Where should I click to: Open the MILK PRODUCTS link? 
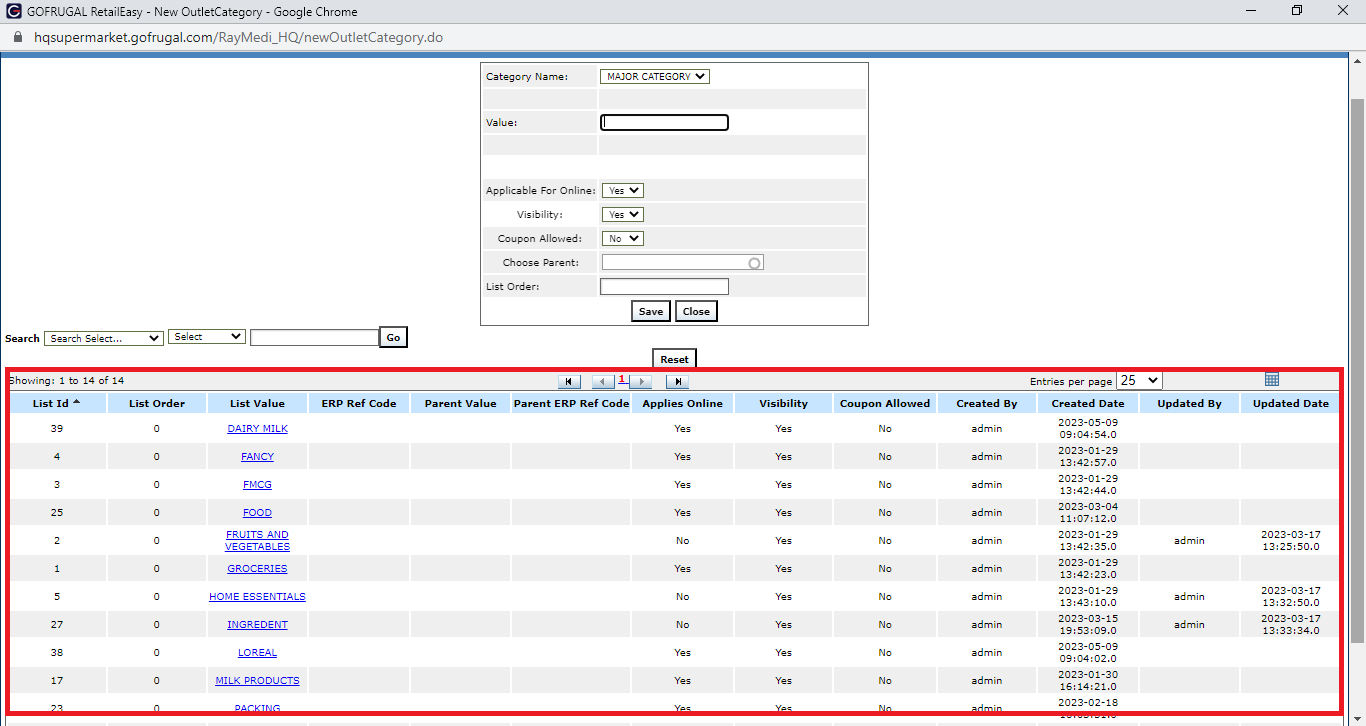(x=257, y=681)
